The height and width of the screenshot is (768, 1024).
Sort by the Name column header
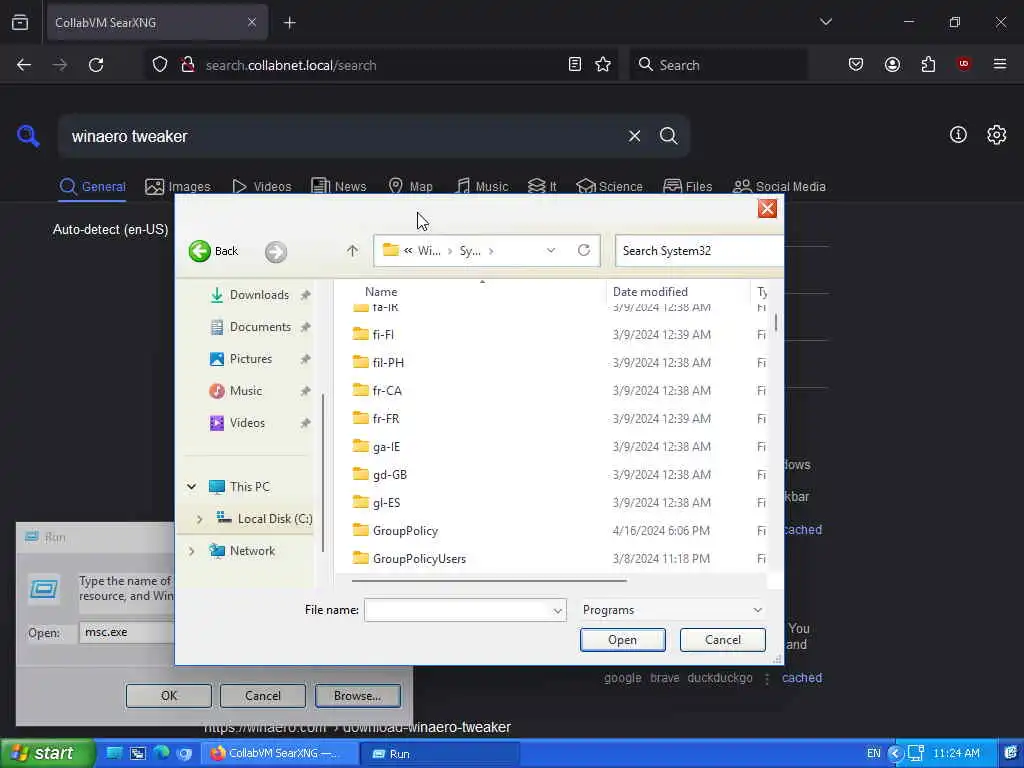click(381, 291)
